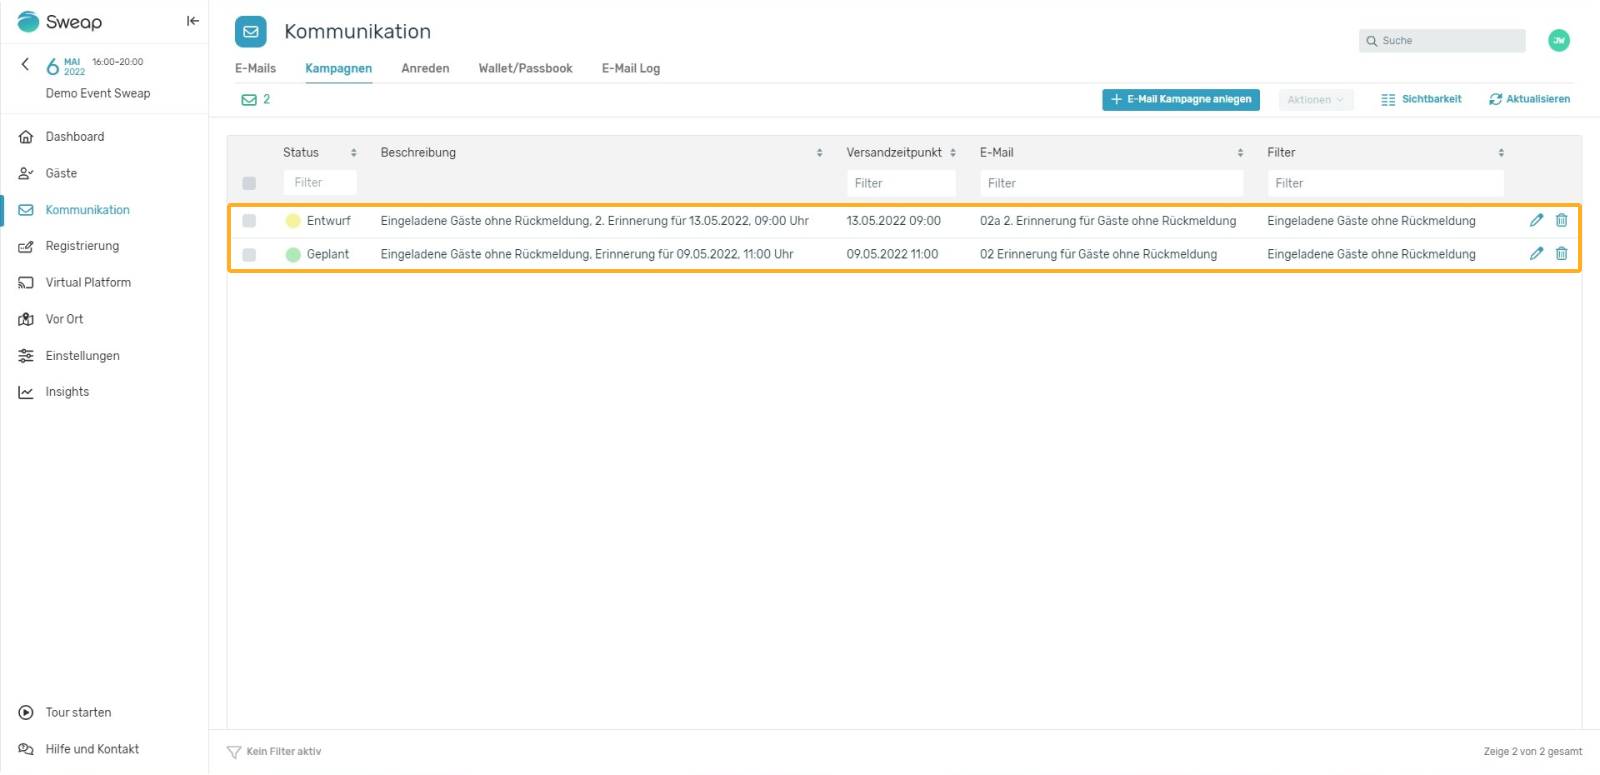Click the Tour starten play icon
This screenshot has height=775, width=1600.
pos(26,713)
